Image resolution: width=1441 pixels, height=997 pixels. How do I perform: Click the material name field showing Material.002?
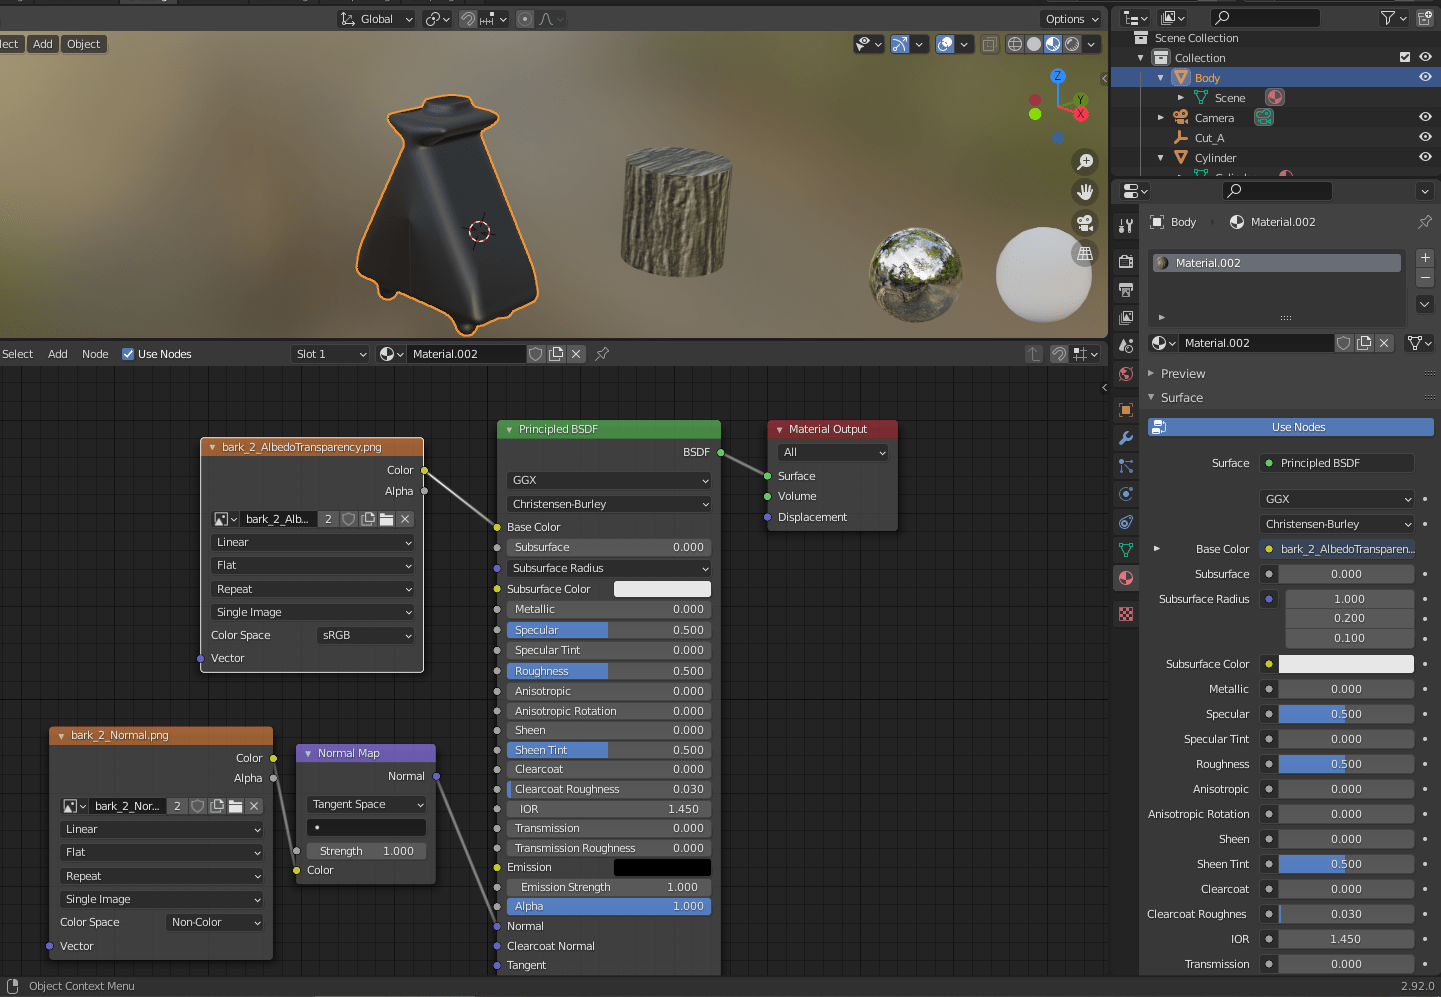tap(1256, 342)
